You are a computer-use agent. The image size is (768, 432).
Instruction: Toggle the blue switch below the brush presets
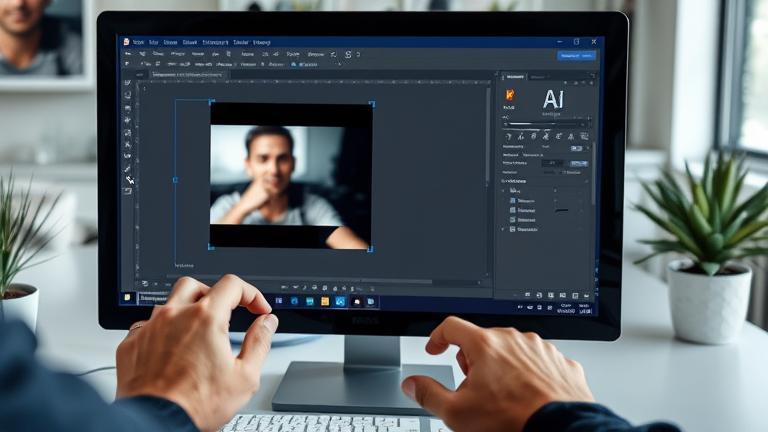[x=576, y=148]
